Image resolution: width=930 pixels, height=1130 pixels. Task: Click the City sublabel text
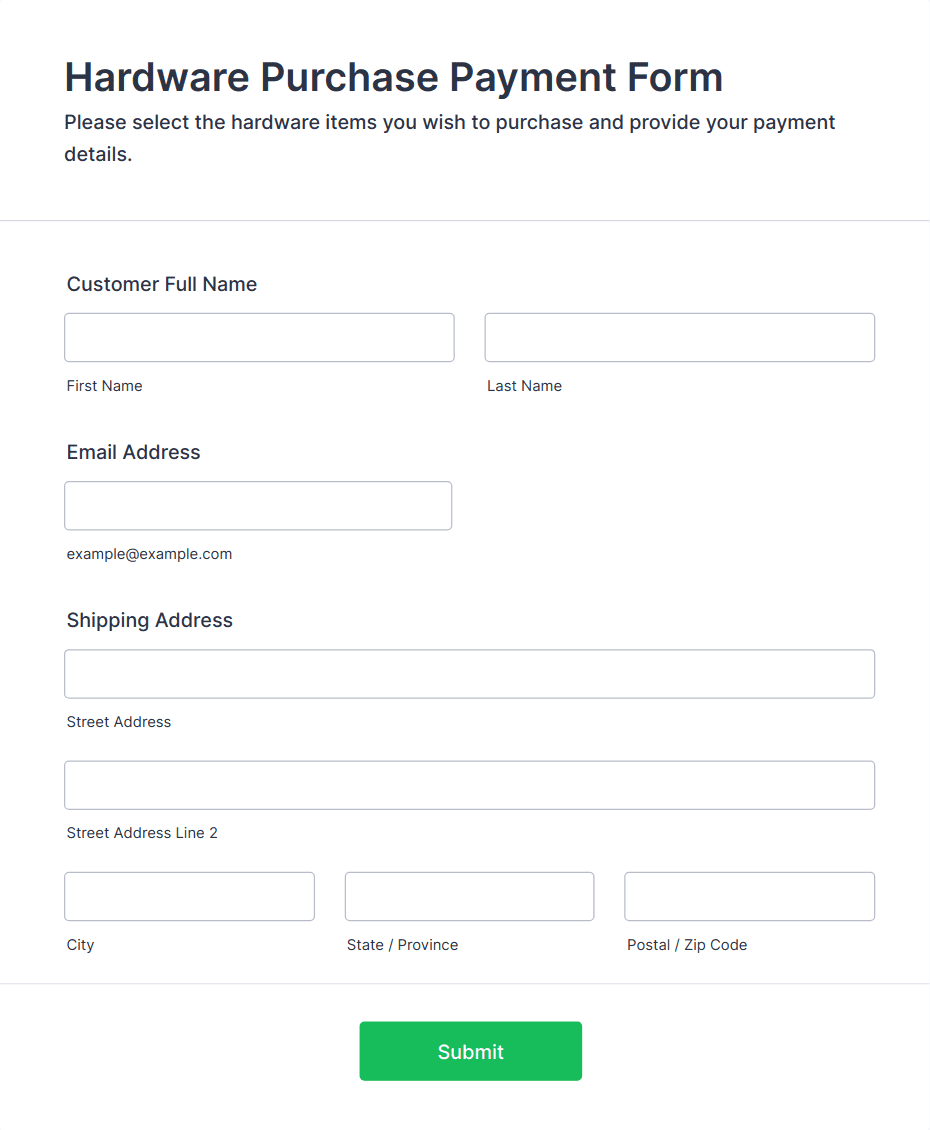coord(81,945)
